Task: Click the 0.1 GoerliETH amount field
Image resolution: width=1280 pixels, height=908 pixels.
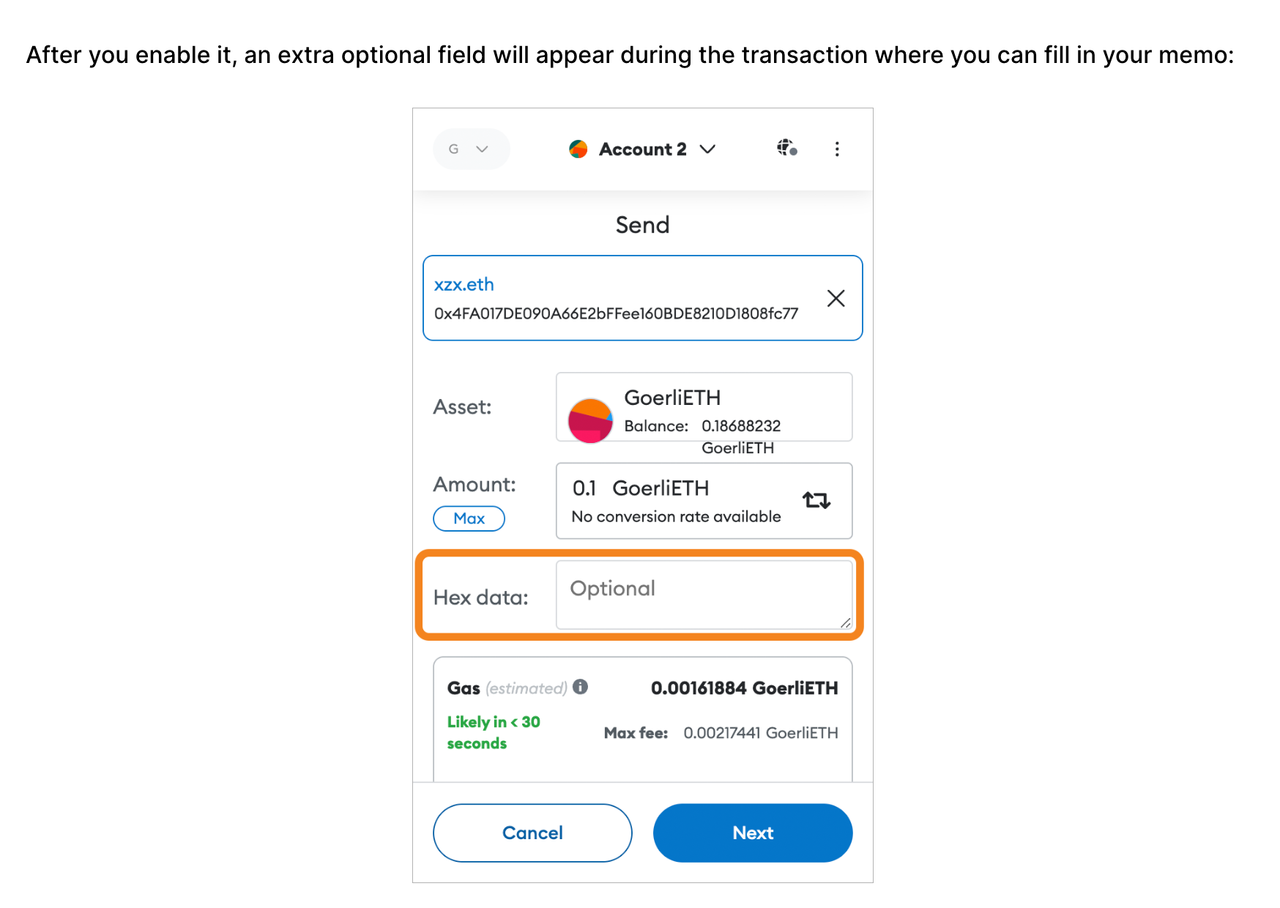Action: 704,500
